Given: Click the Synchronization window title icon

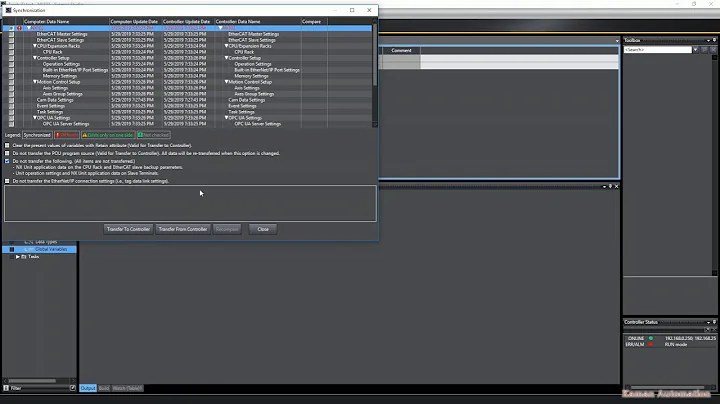Looking at the screenshot, I should [8, 10].
